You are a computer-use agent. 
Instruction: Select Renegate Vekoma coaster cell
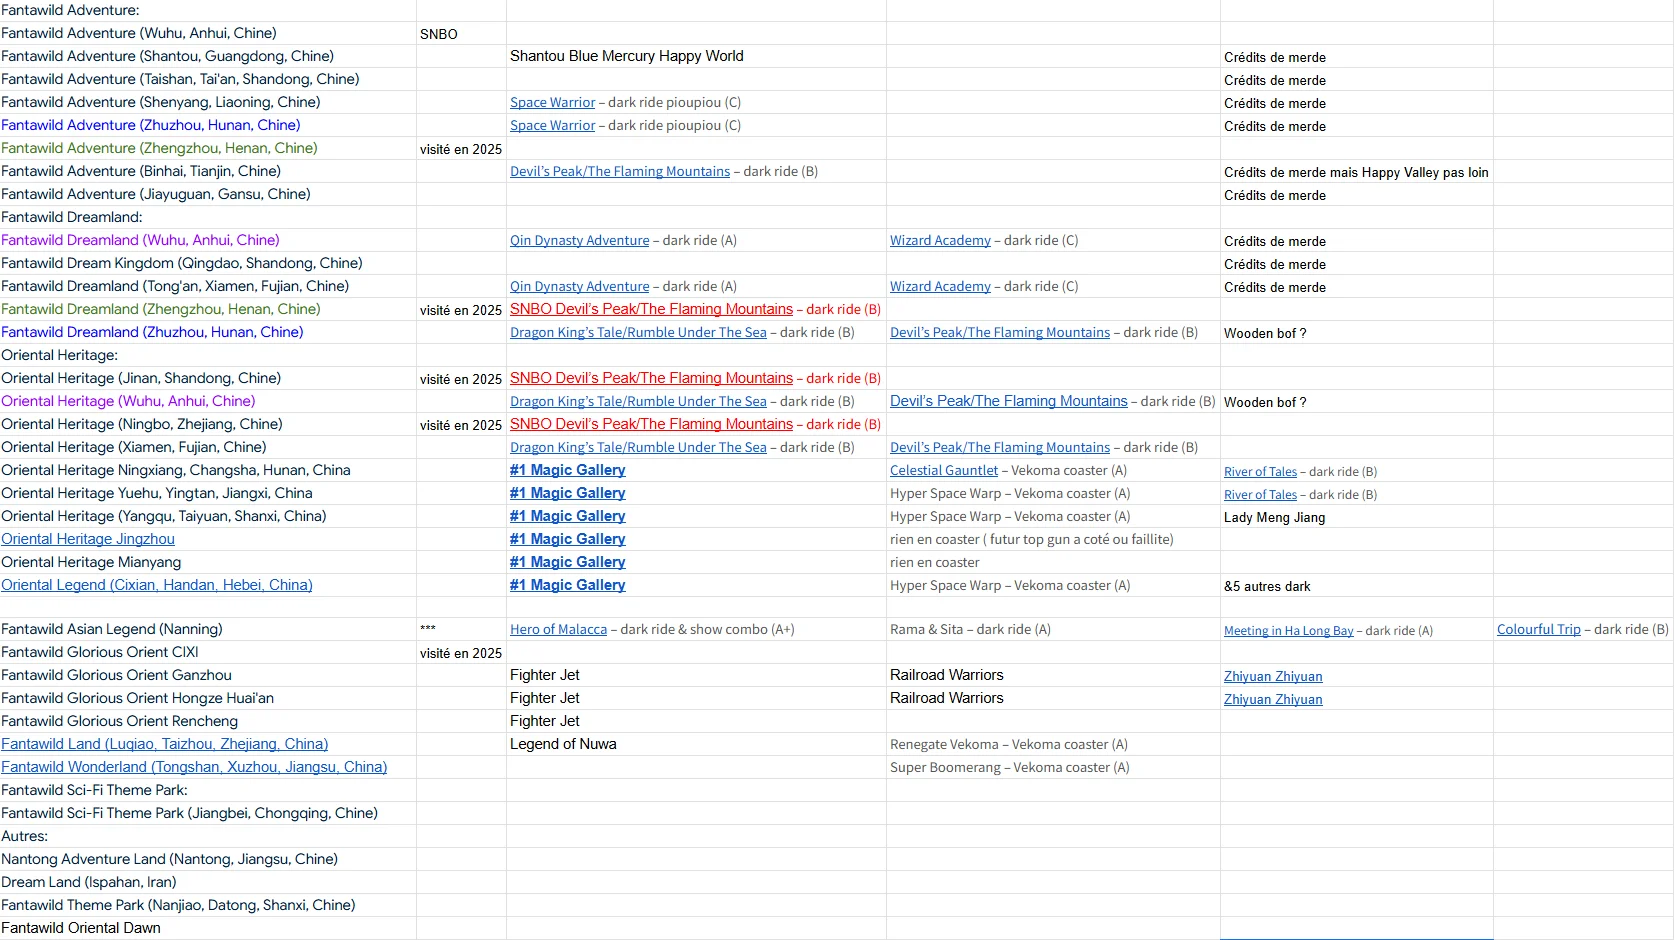pyautogui.click(x=1053, y=744)
